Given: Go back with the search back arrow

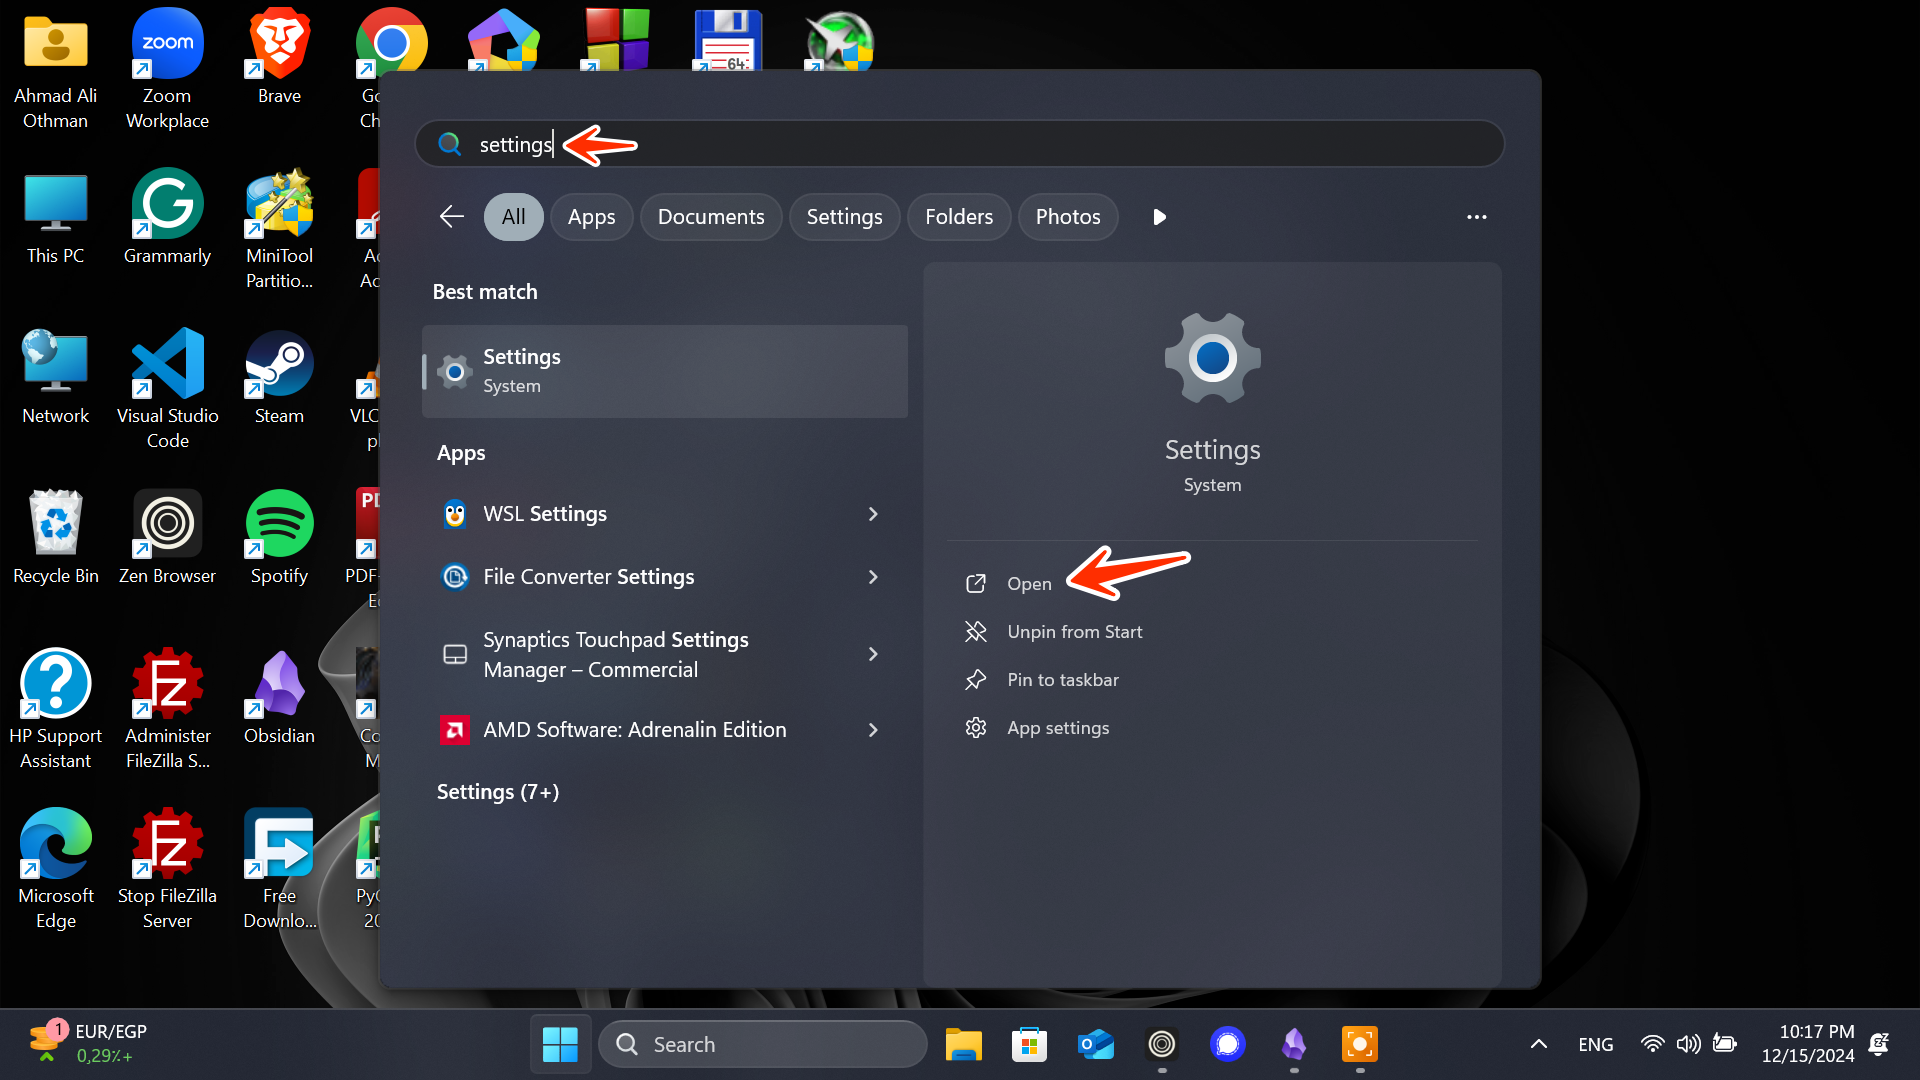Looking at the screenshot, I should point(452,217).
